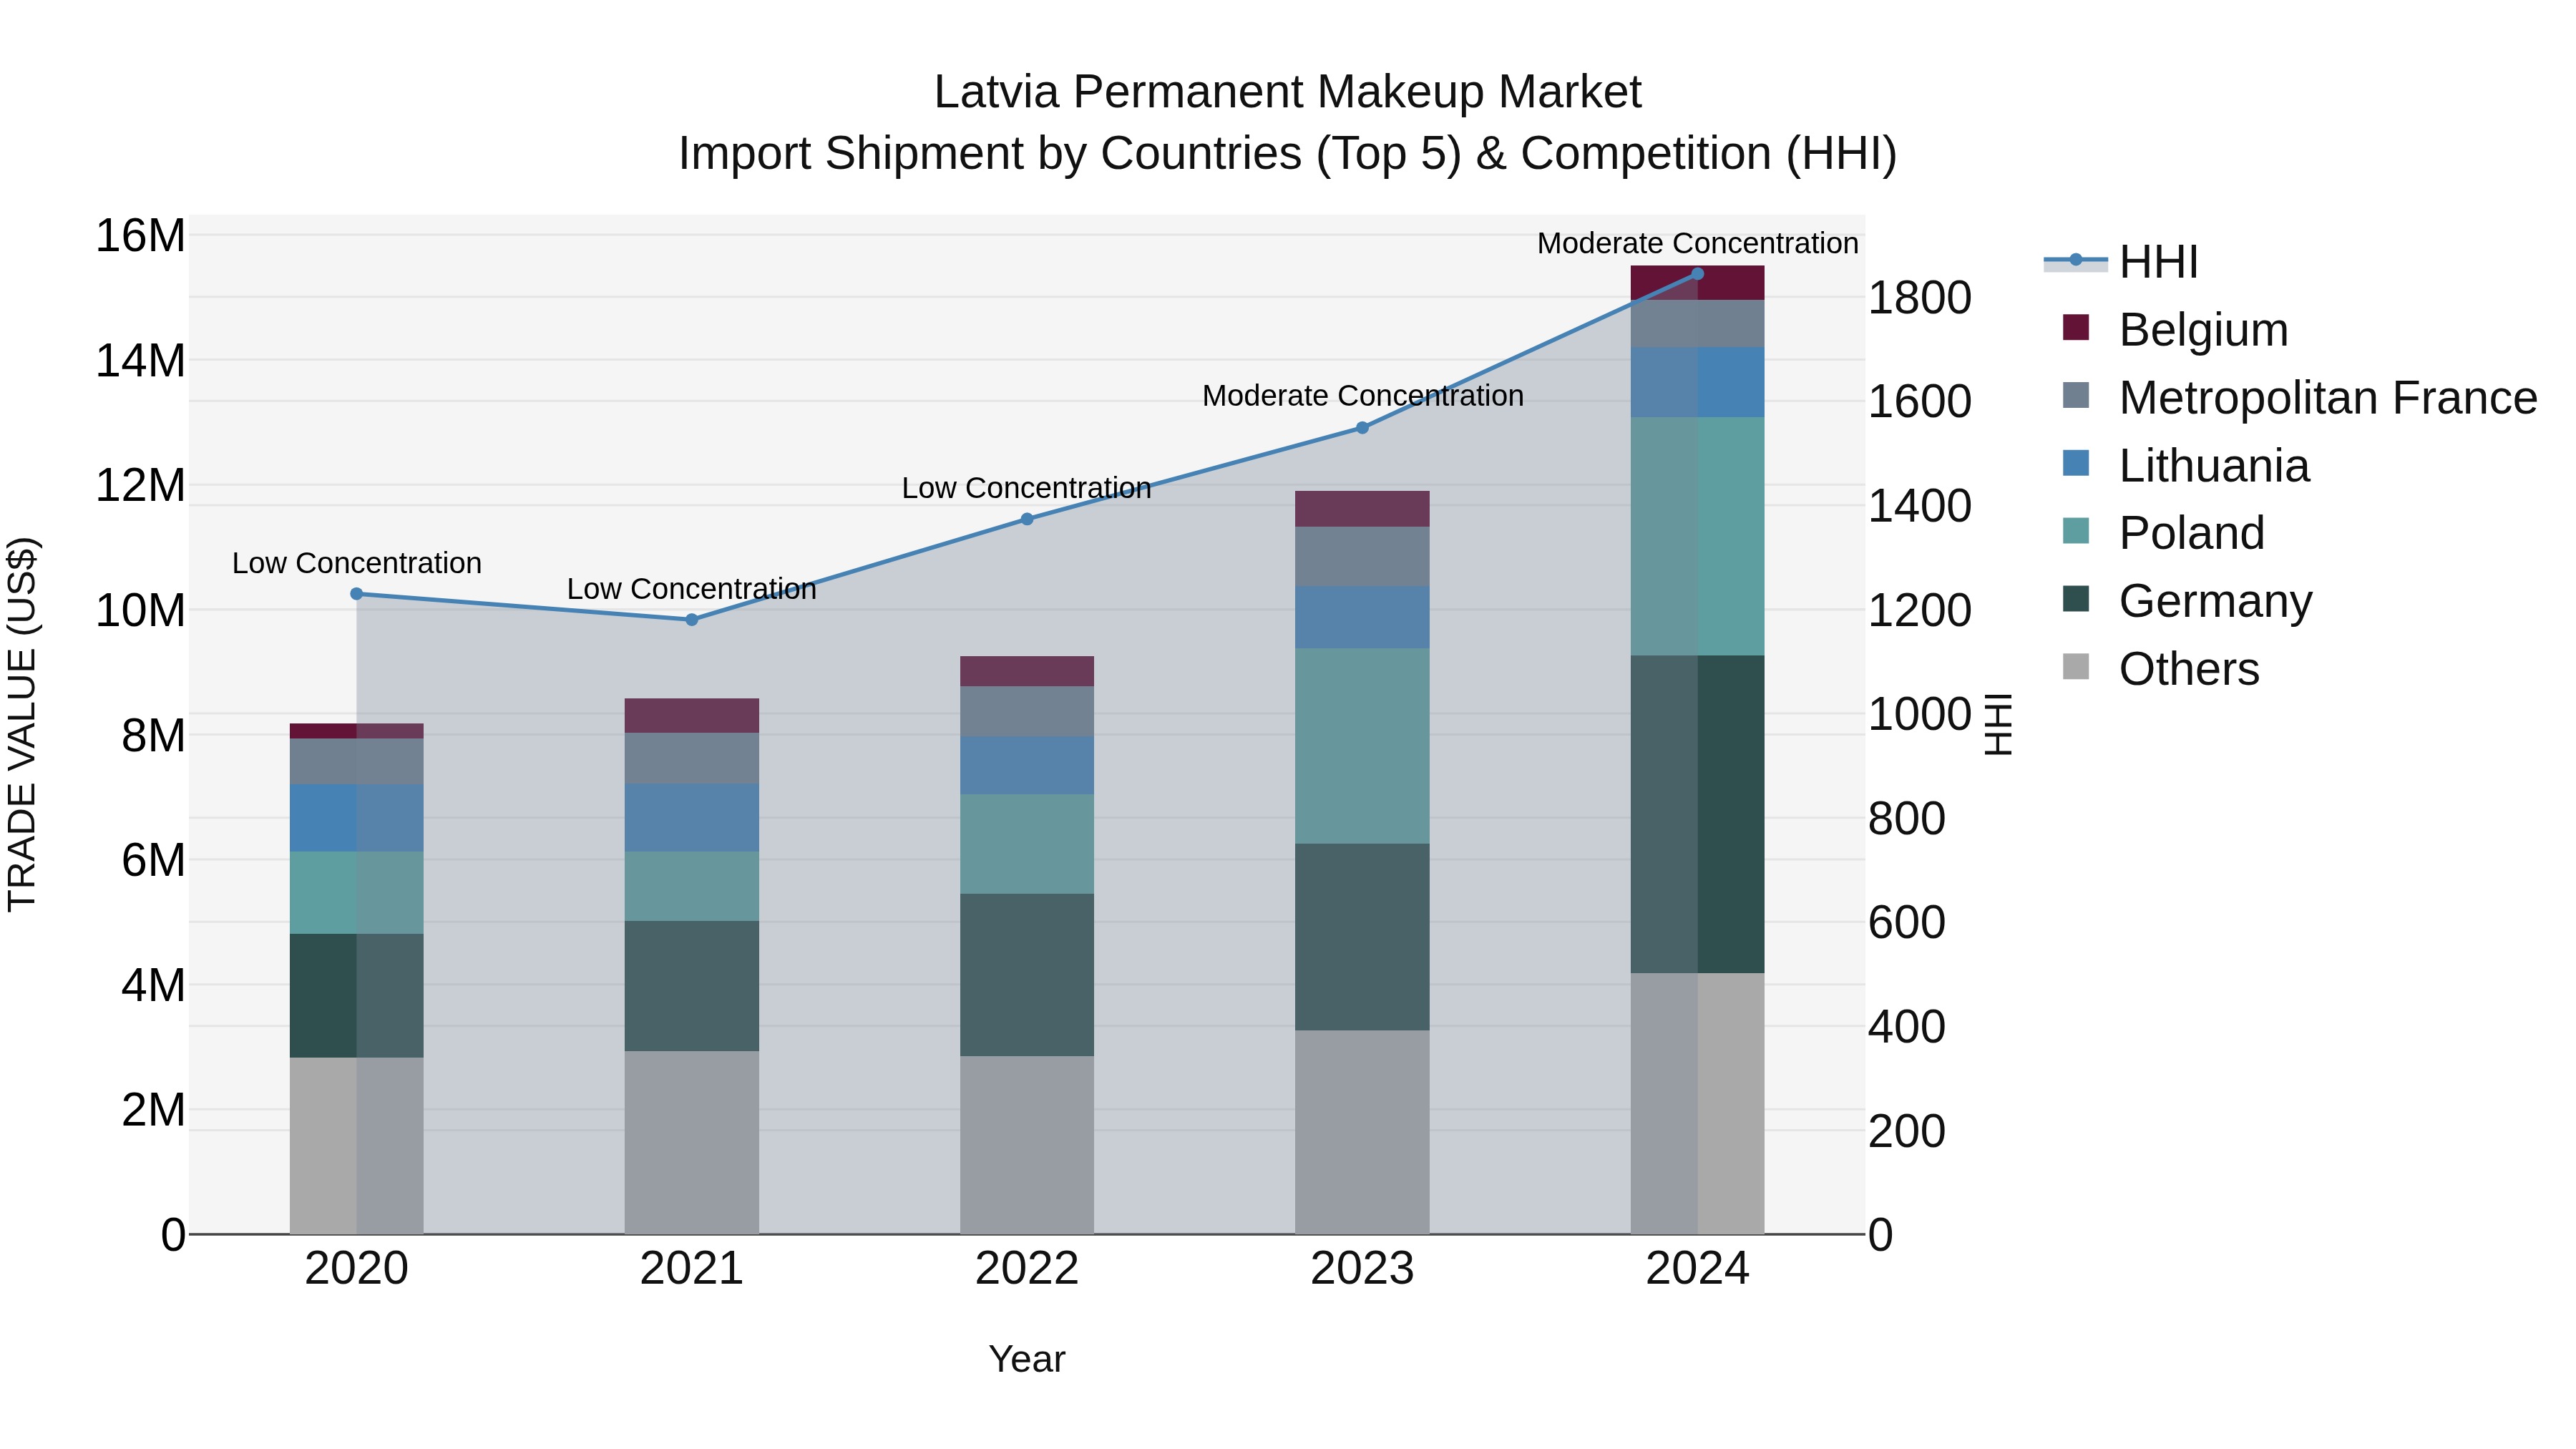
Task: Click 2023 'Moderate Concentration' annotation
Action: [1363, 396]
